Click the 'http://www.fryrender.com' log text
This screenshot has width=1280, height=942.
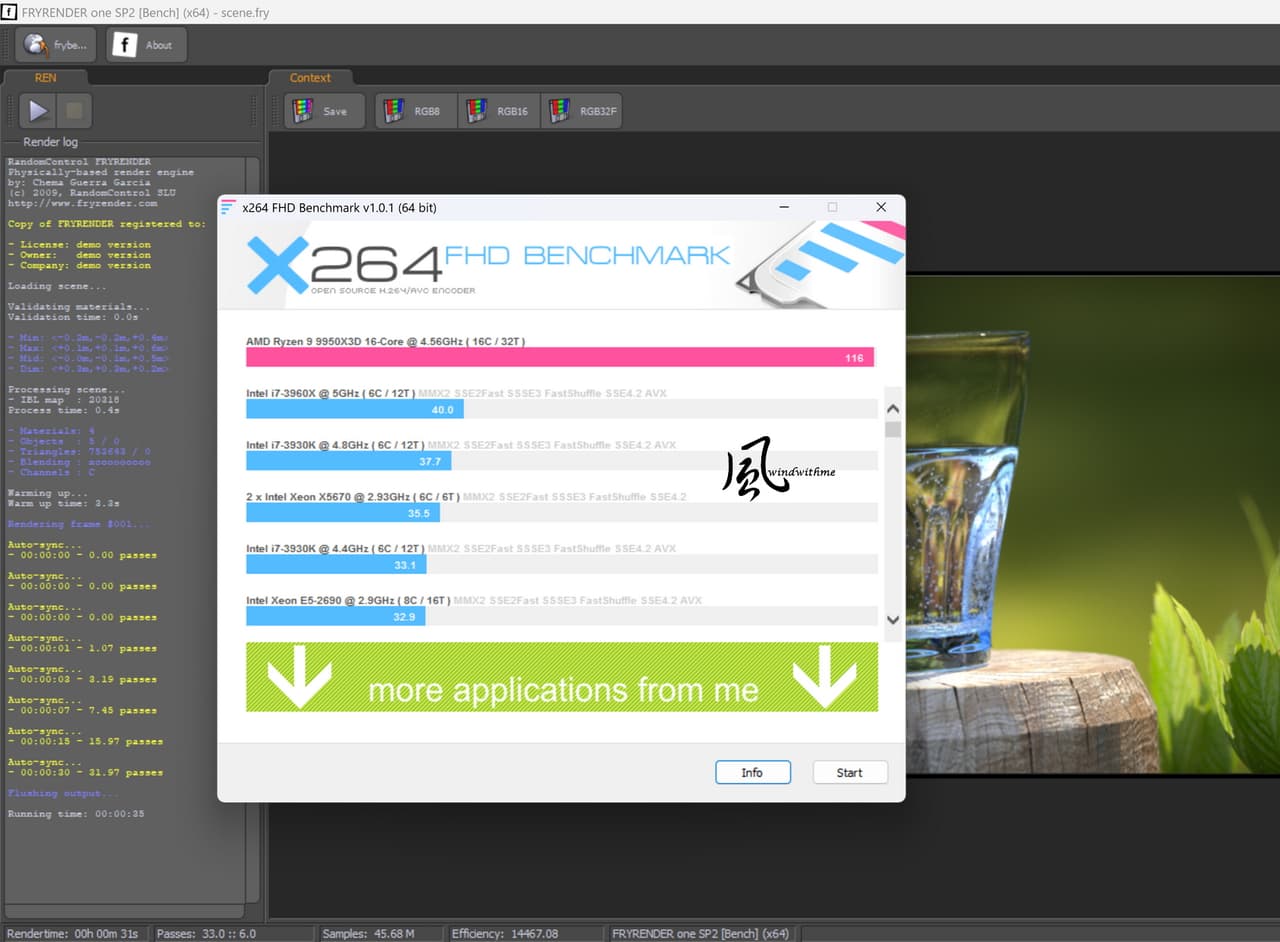[82, 203]
